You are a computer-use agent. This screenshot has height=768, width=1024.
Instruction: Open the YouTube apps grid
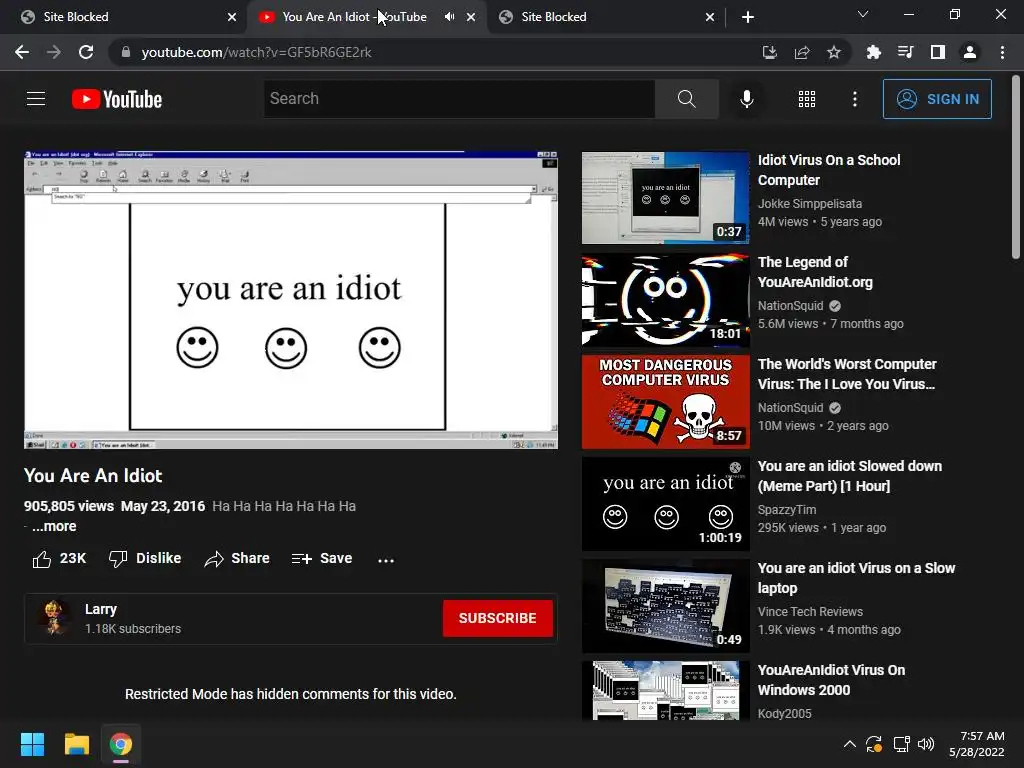pyautogui.click(x=807, y=99)
